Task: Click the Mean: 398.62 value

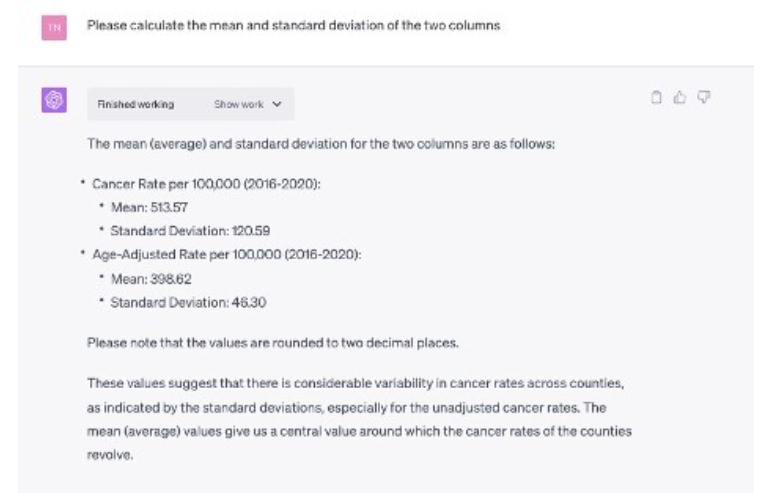Action: [152, 279]
